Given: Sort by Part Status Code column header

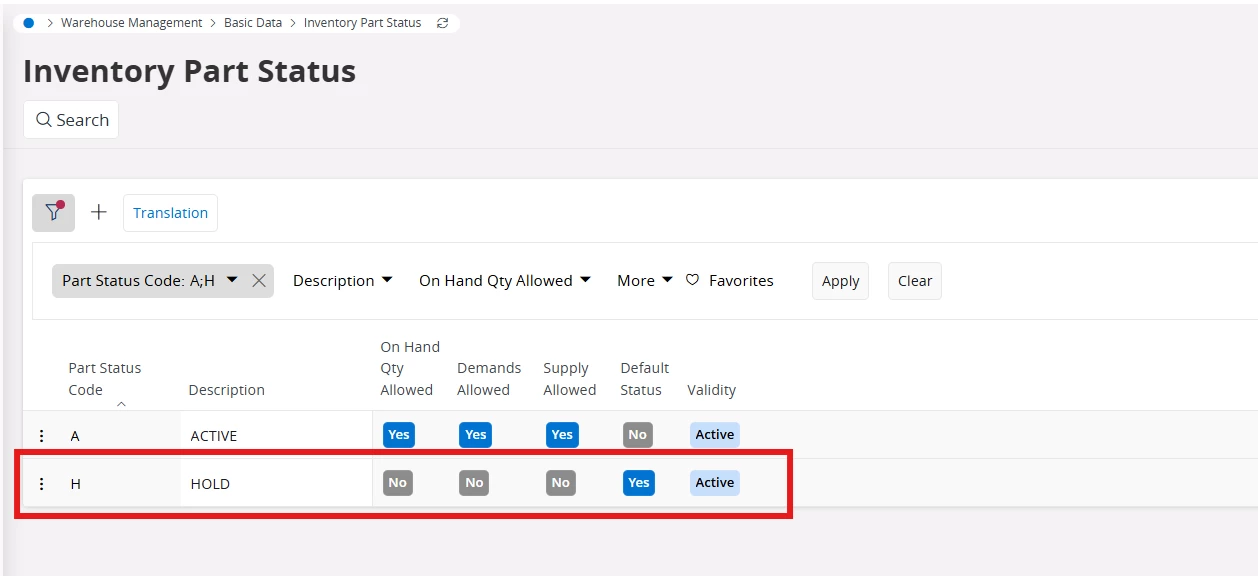Looking at the screenshot, I should pos(105,379).
